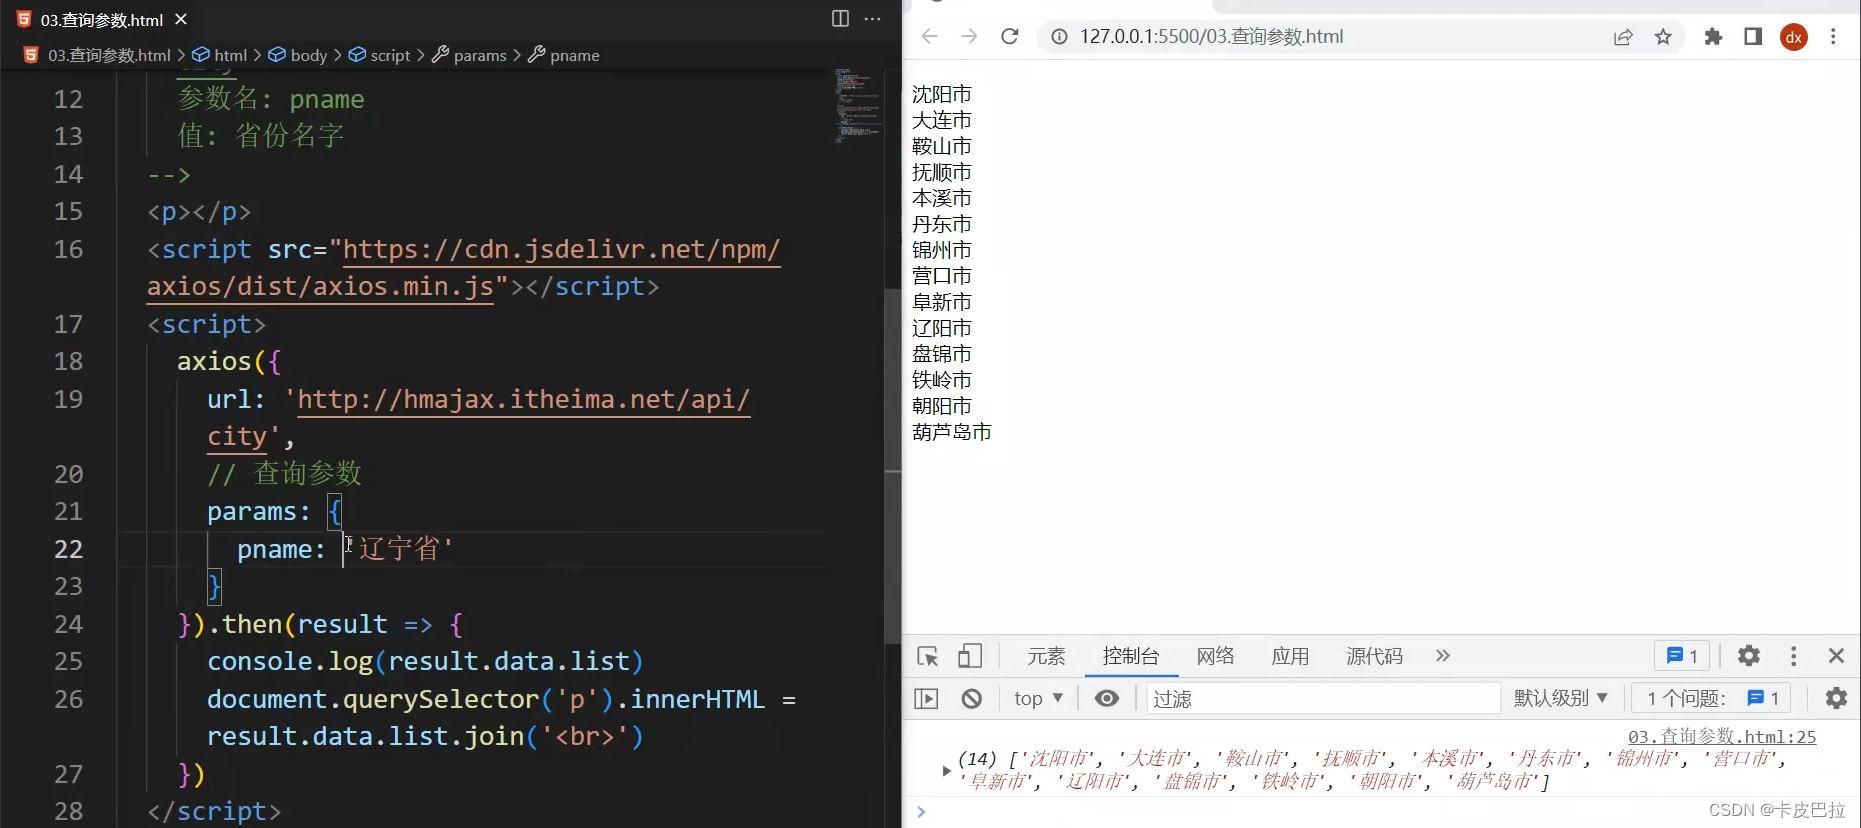Open the 默认级别 log level dropdown
1861x828 pixels.
point(1560,698)
